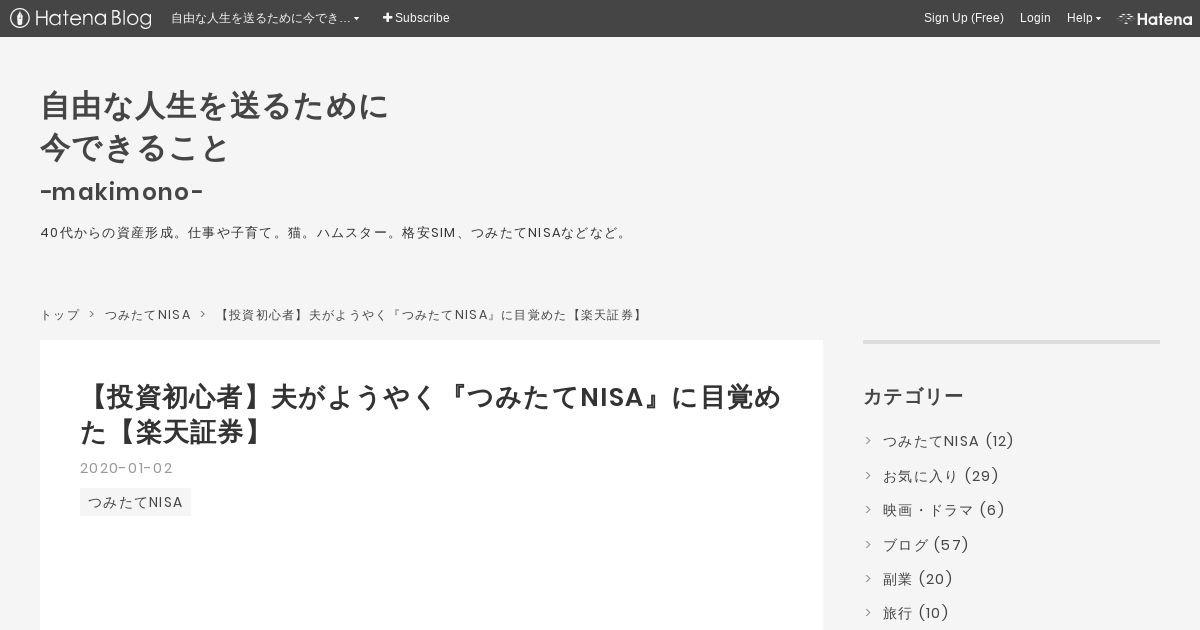Open the つみたてNISA breadcrumb link
This screenshot has width=1200, height=630.
(148, 315)
